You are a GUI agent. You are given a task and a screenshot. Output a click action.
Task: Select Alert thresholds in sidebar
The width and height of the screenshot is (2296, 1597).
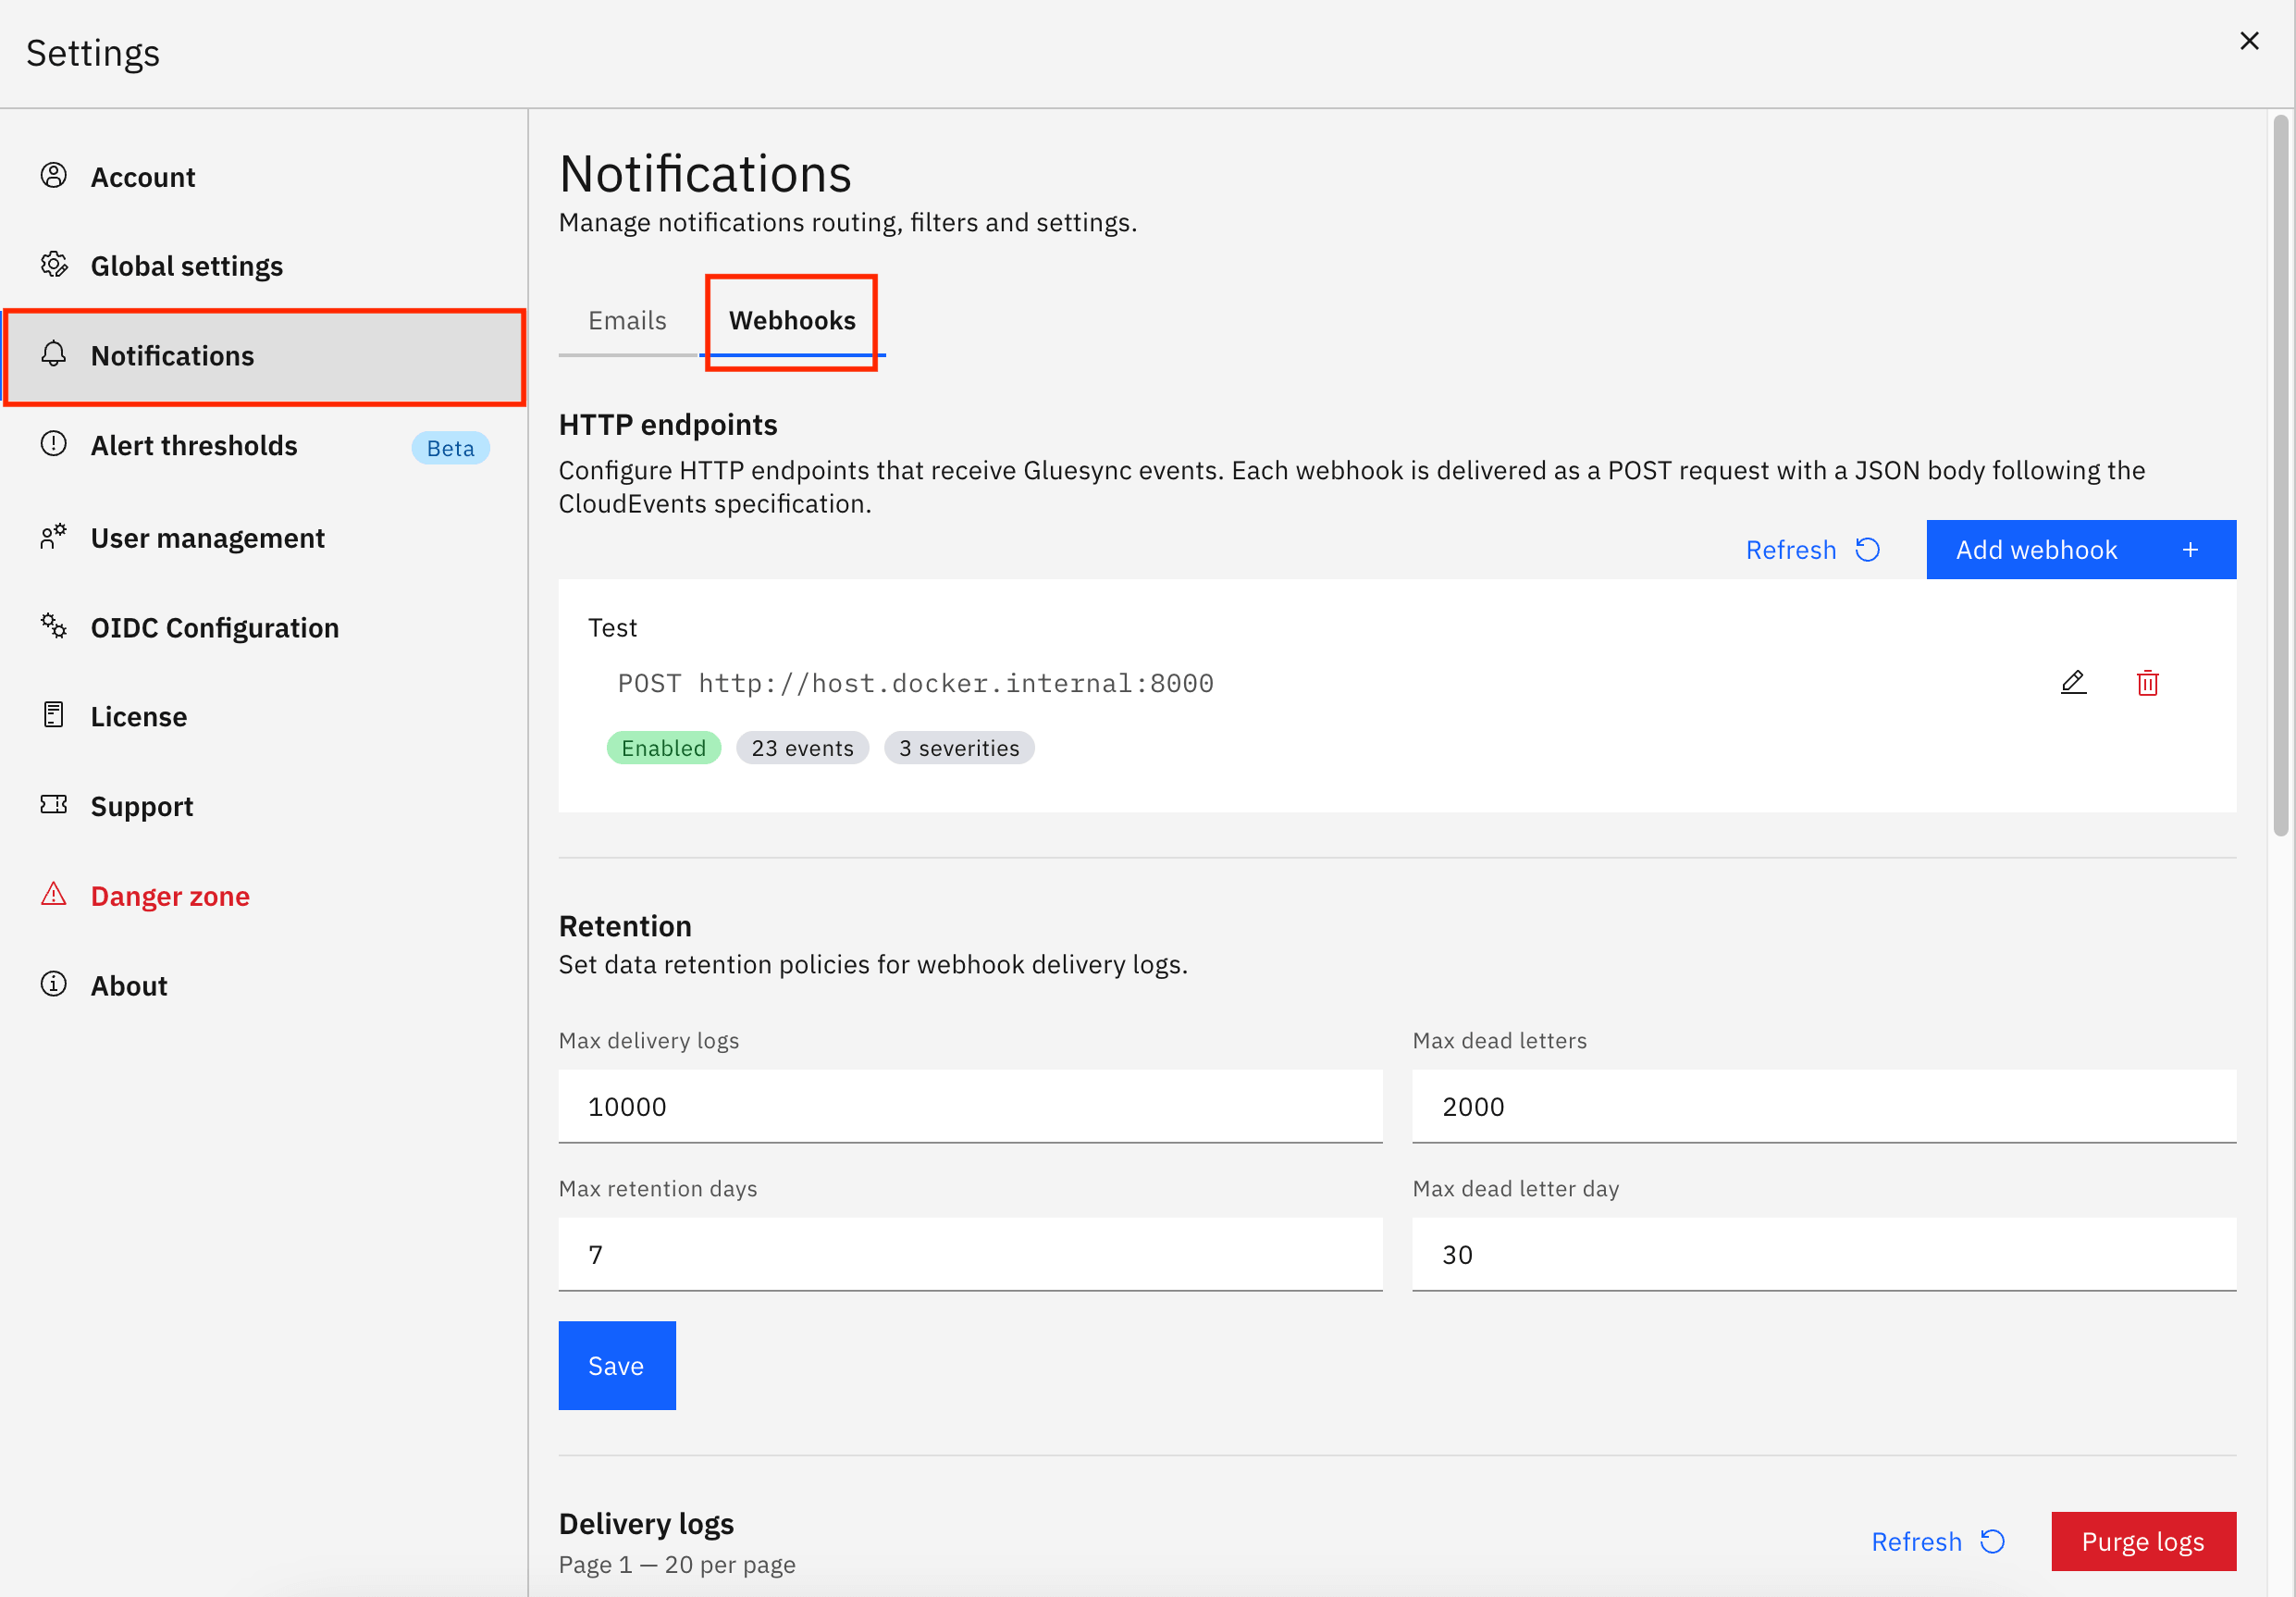pyautogui.click(x=264, y=446)
